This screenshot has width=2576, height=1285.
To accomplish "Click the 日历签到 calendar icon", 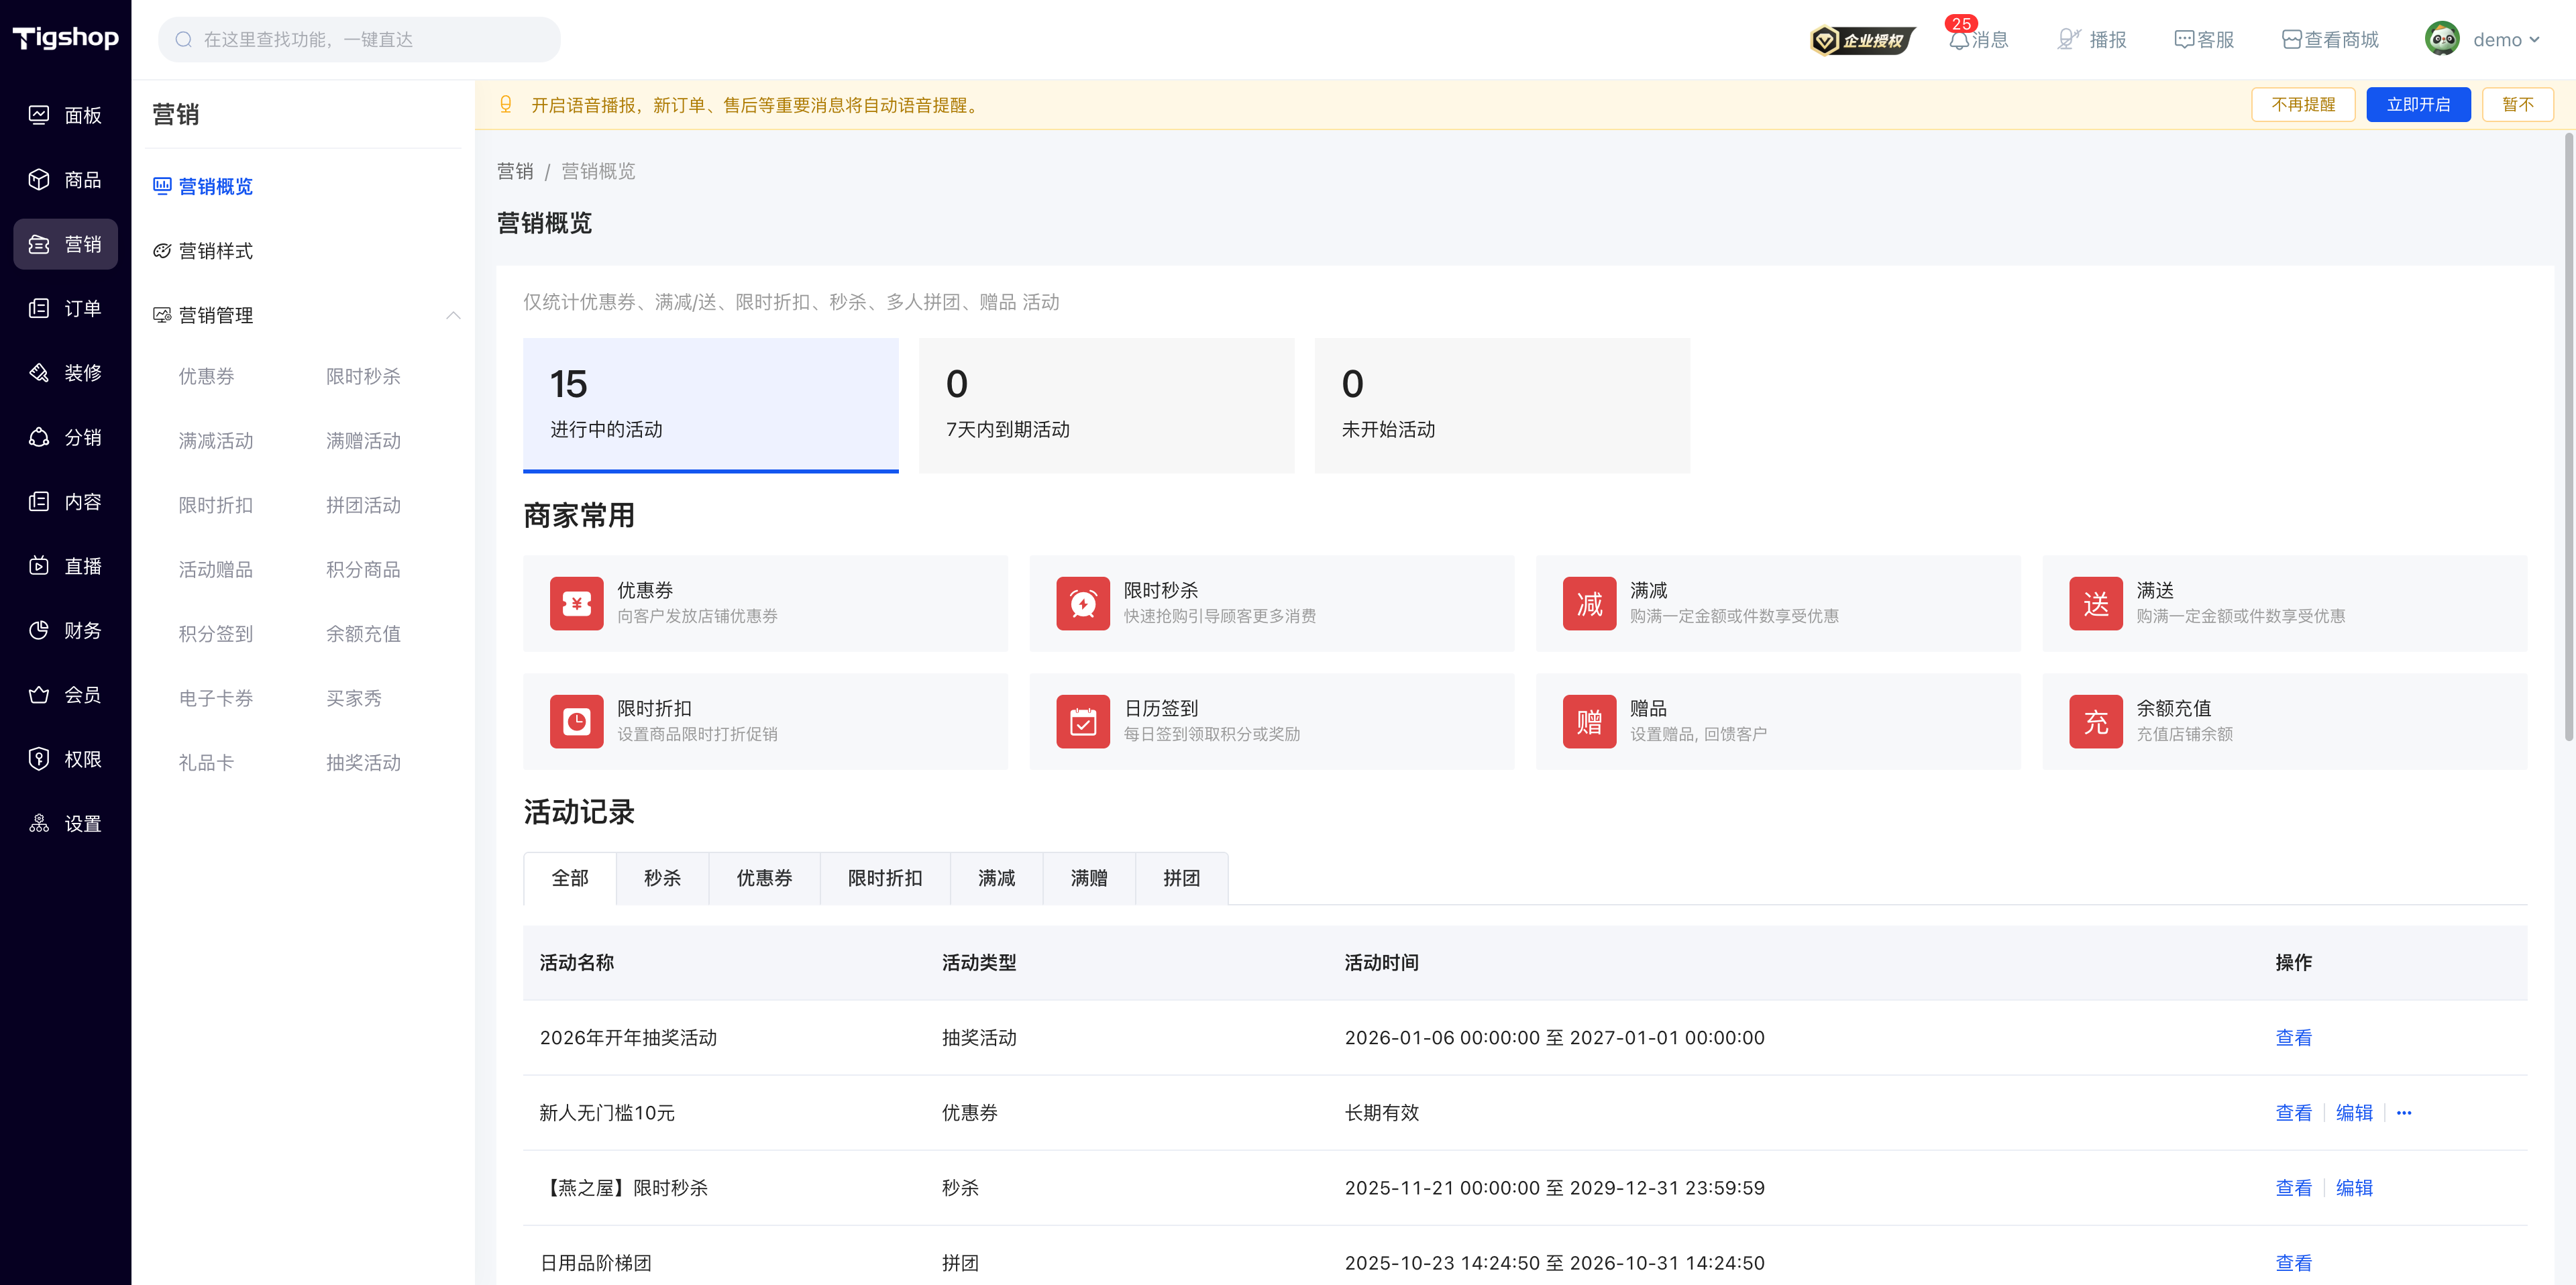I will (x=1083, y=721).
